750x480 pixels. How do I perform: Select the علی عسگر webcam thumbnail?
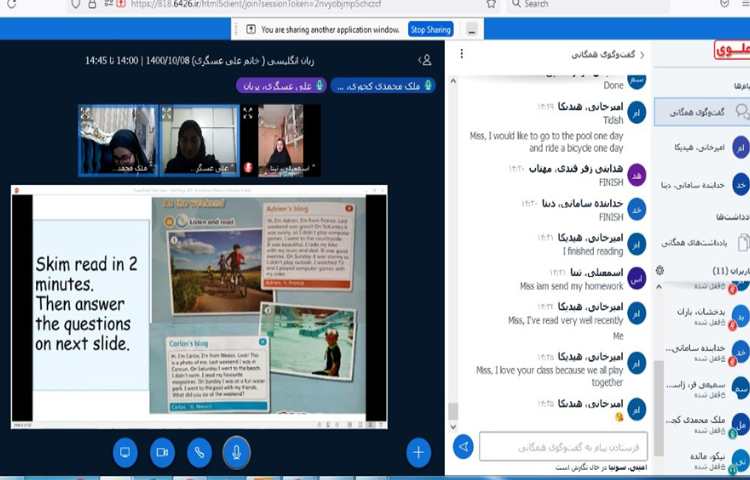point(199,141)
